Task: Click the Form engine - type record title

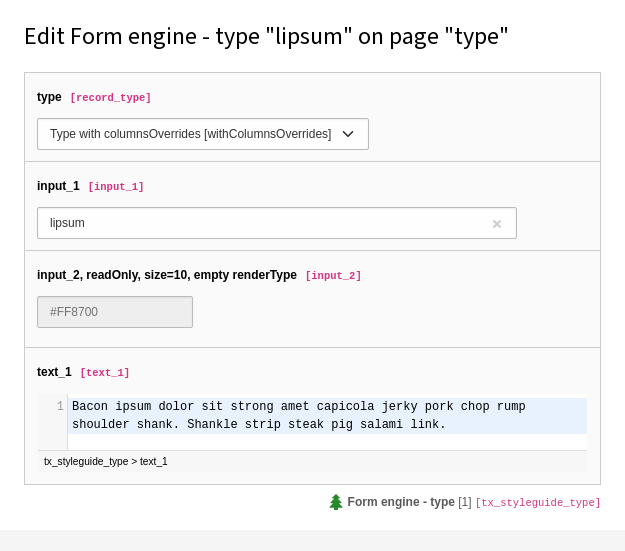Action: coord(401,502)
